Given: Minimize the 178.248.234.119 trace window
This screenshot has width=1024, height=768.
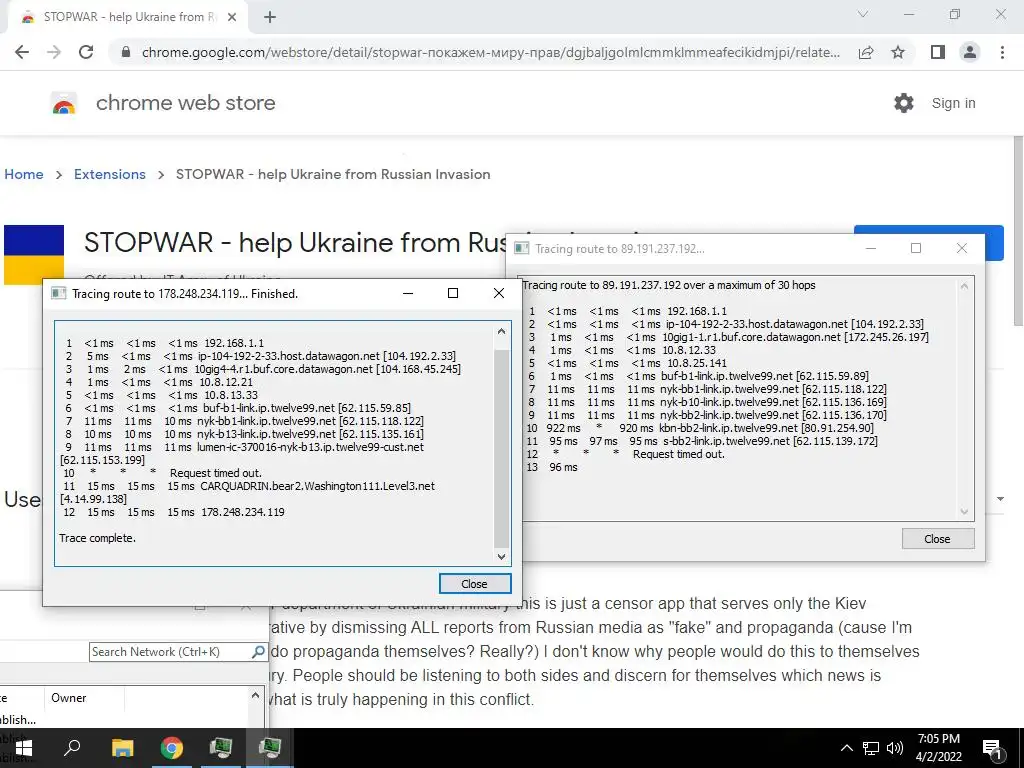Looking at the screenshot, I should 408,293.
